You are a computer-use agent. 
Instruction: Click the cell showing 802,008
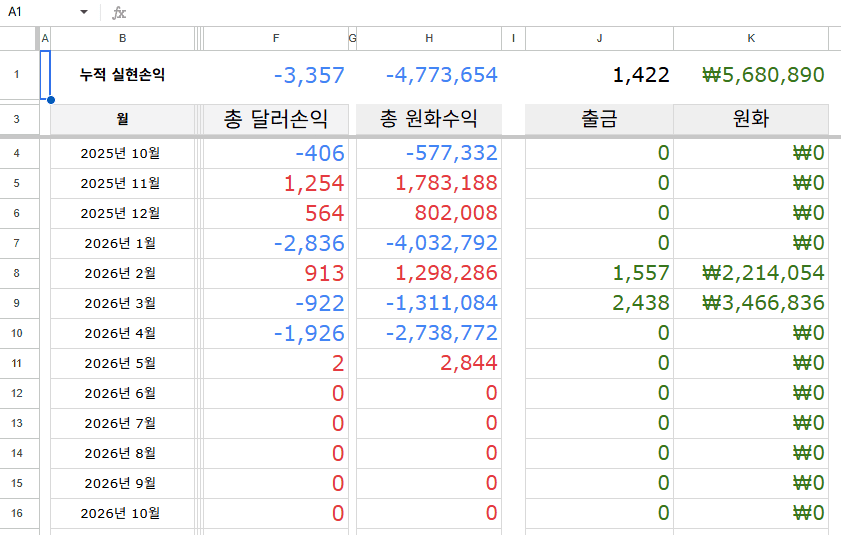click(x=429, y=214)
